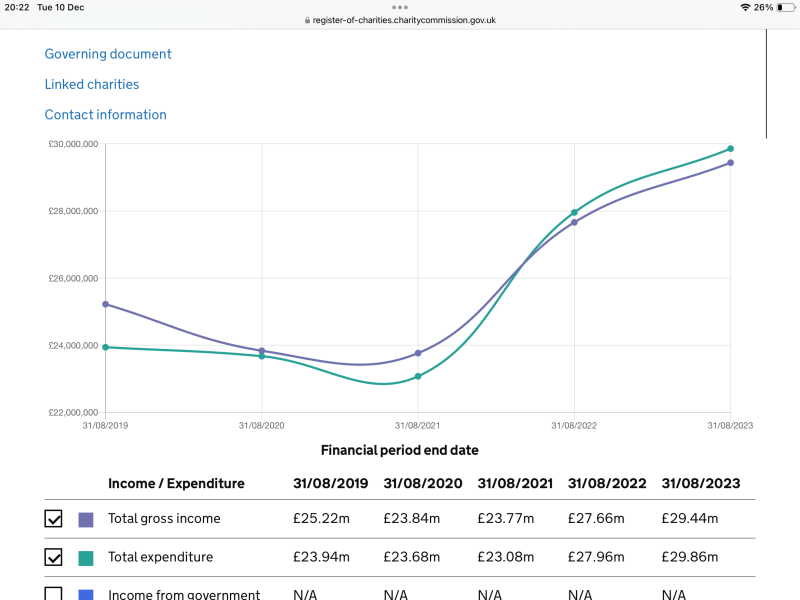Tap the Wi-Fi status icon
800x600 pixels.
coord(745,7)
